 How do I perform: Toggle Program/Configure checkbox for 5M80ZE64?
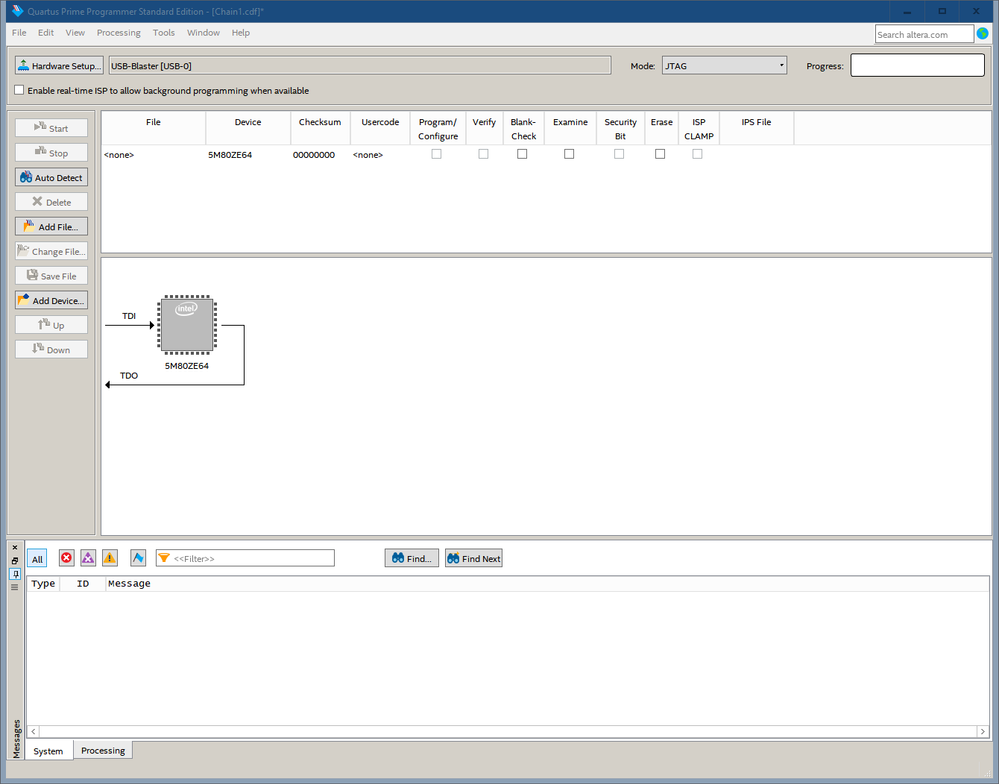[x=436, y=154]
